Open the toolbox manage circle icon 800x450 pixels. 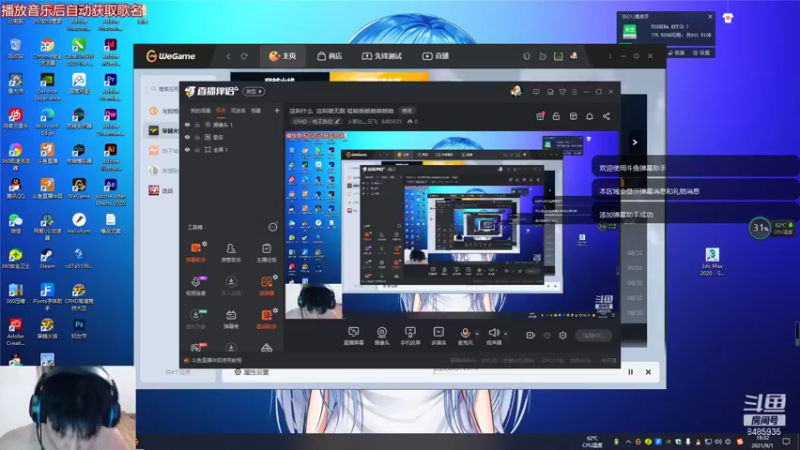[273, 227]
